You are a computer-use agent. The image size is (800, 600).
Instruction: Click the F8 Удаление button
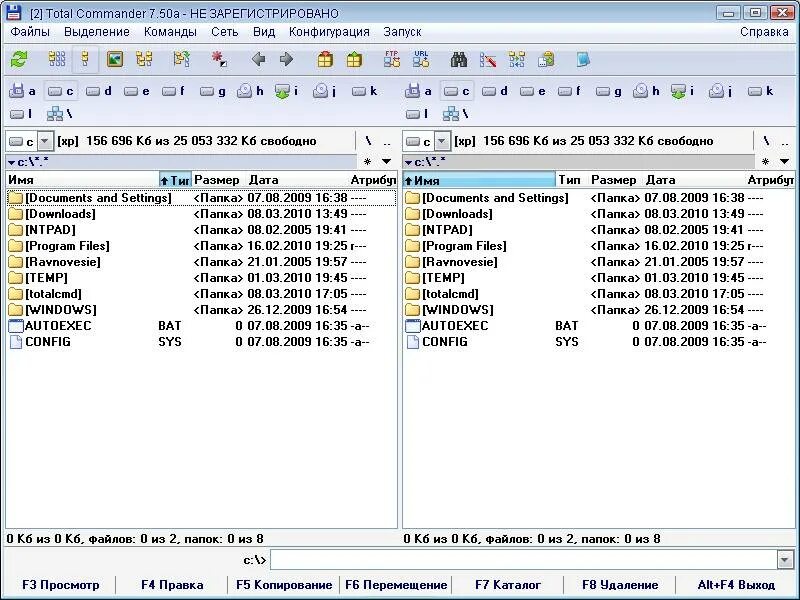[x=620, y=585]
